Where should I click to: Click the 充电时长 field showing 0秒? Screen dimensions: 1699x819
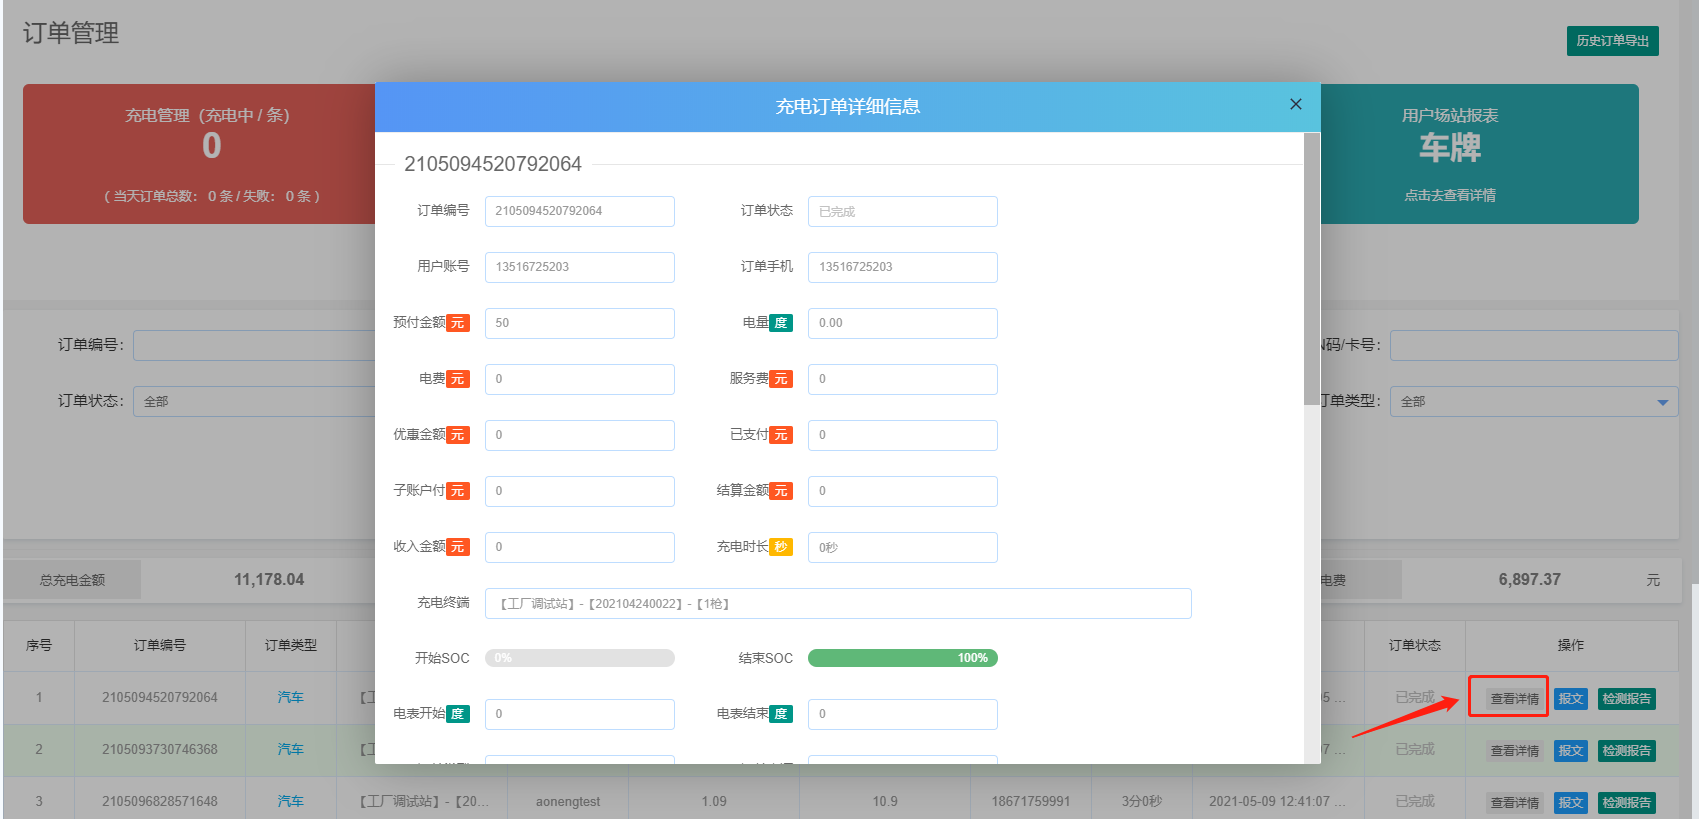click(902, 547)
